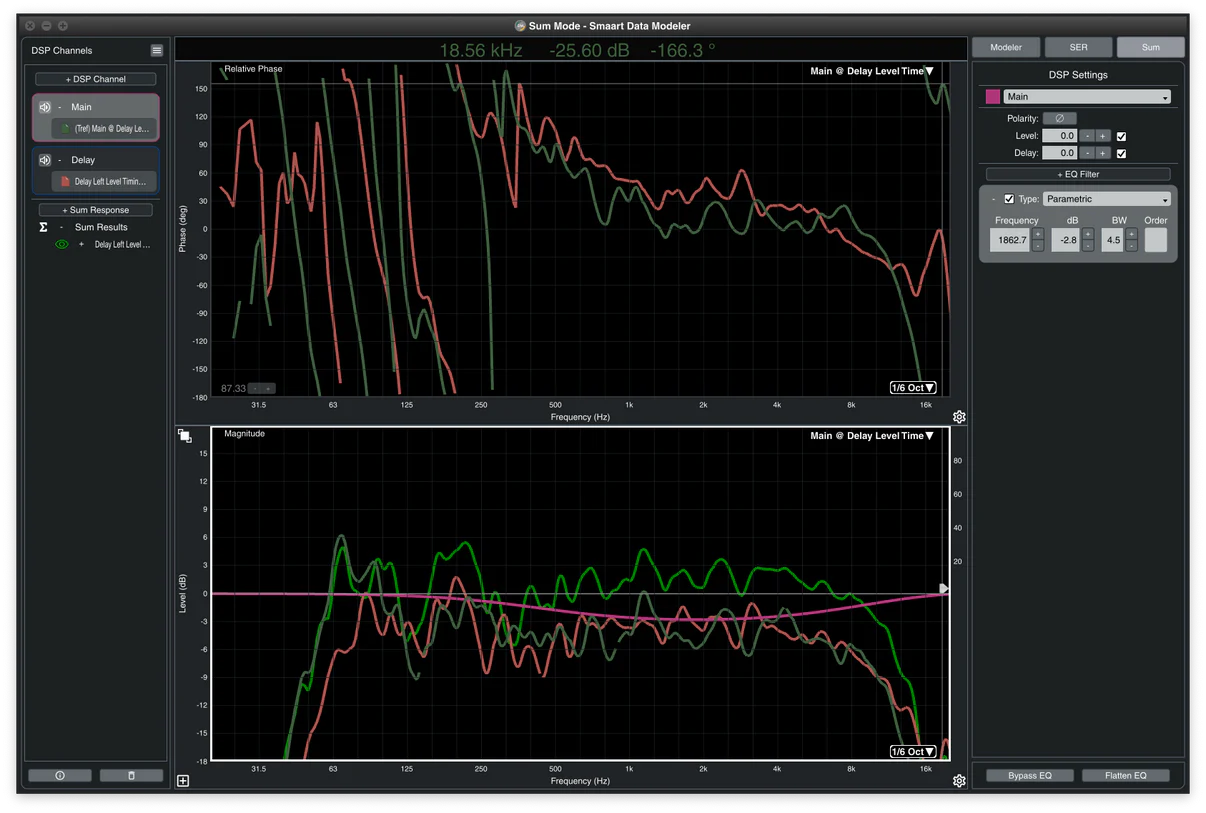Disable the Parametric EQ filter checkbox
The image size is (1206, 813).
1009,199
